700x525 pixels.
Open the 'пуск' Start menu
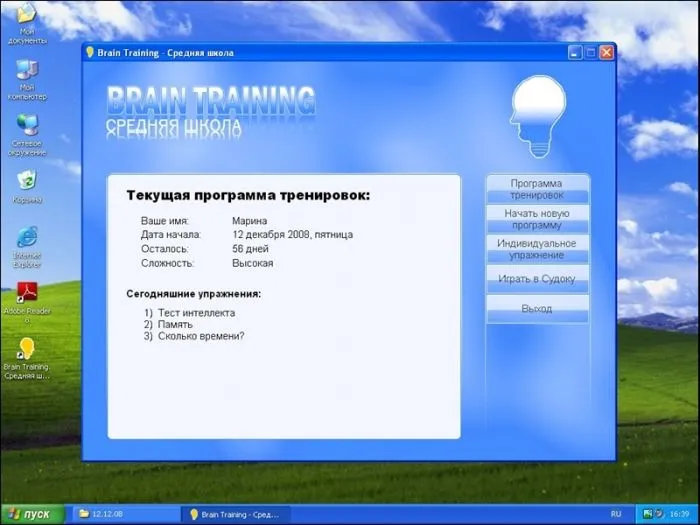click(32, 514)
